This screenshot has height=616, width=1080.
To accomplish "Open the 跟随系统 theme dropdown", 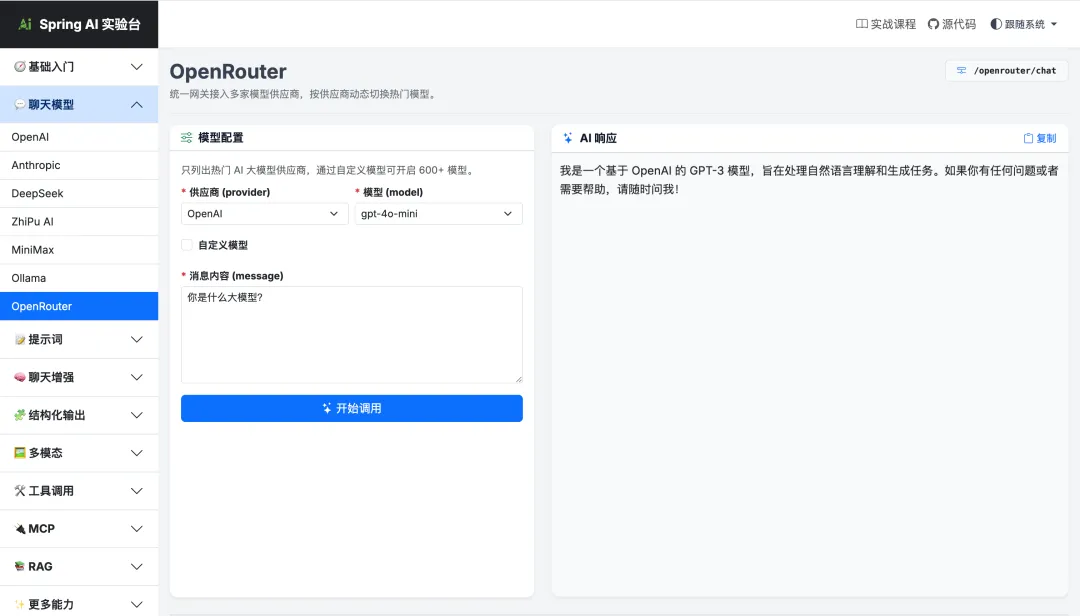I will [1024, 24].
